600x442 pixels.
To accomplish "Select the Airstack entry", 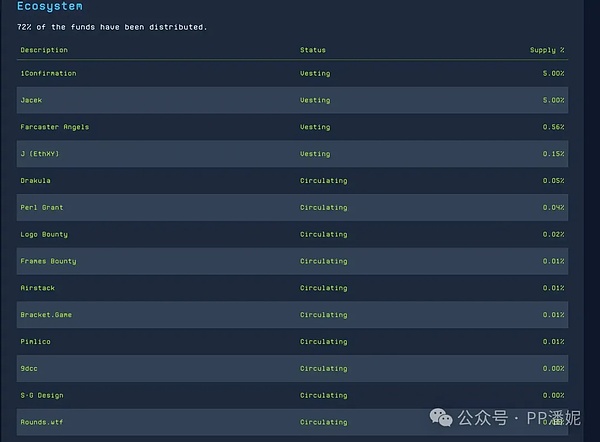I will pyautogui.click(x=37, y=288).
